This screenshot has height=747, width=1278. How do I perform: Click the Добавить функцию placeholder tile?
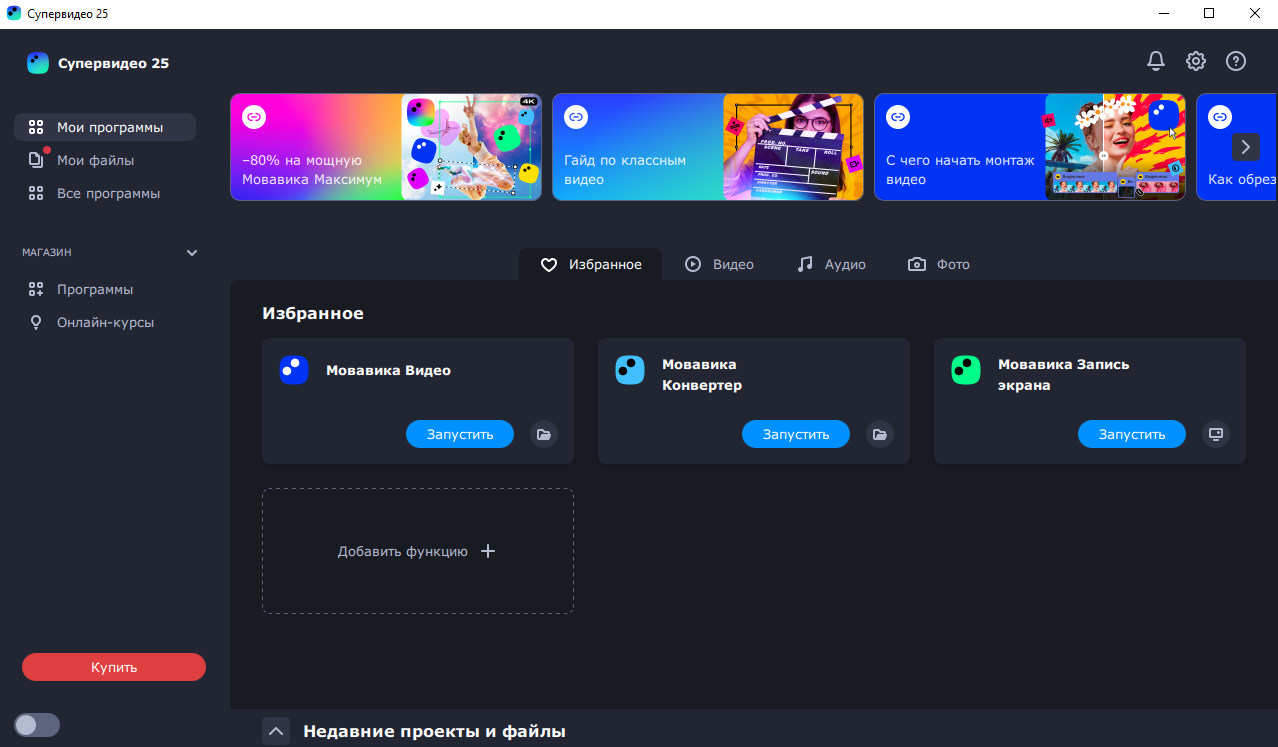click(x=417, y=551)
